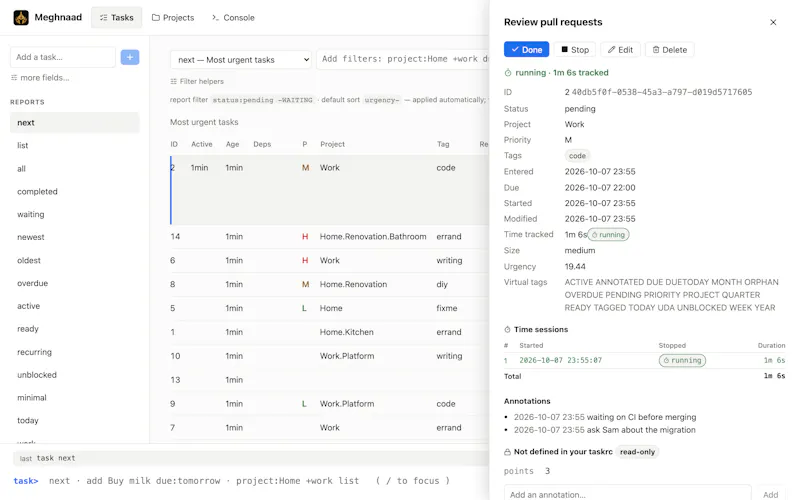Sort by the Project column header
Viewport: 800px width, 500px height.
pyautogui.click(x=332, y=144)
